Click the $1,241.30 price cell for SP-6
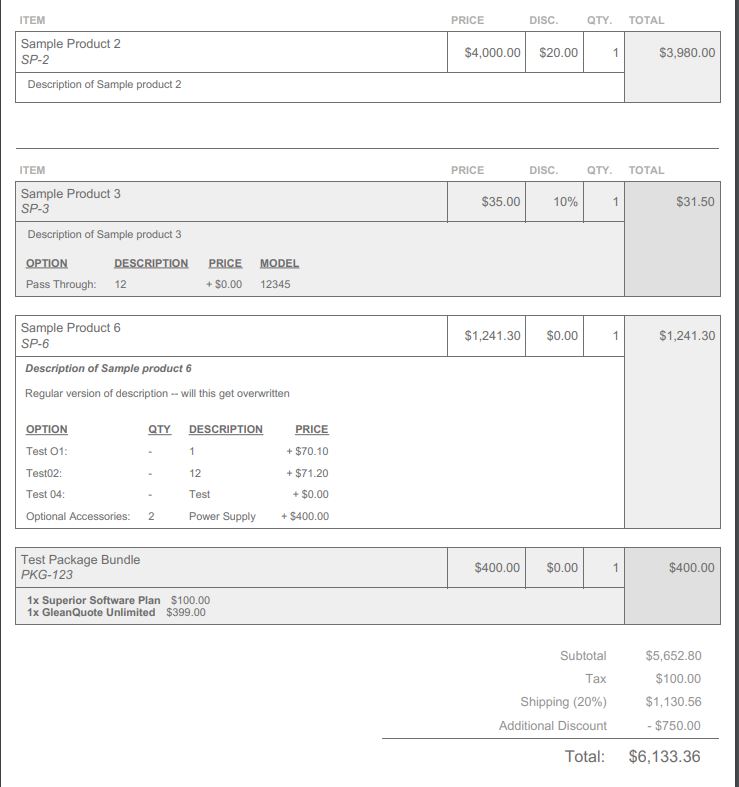 point(493,336)
